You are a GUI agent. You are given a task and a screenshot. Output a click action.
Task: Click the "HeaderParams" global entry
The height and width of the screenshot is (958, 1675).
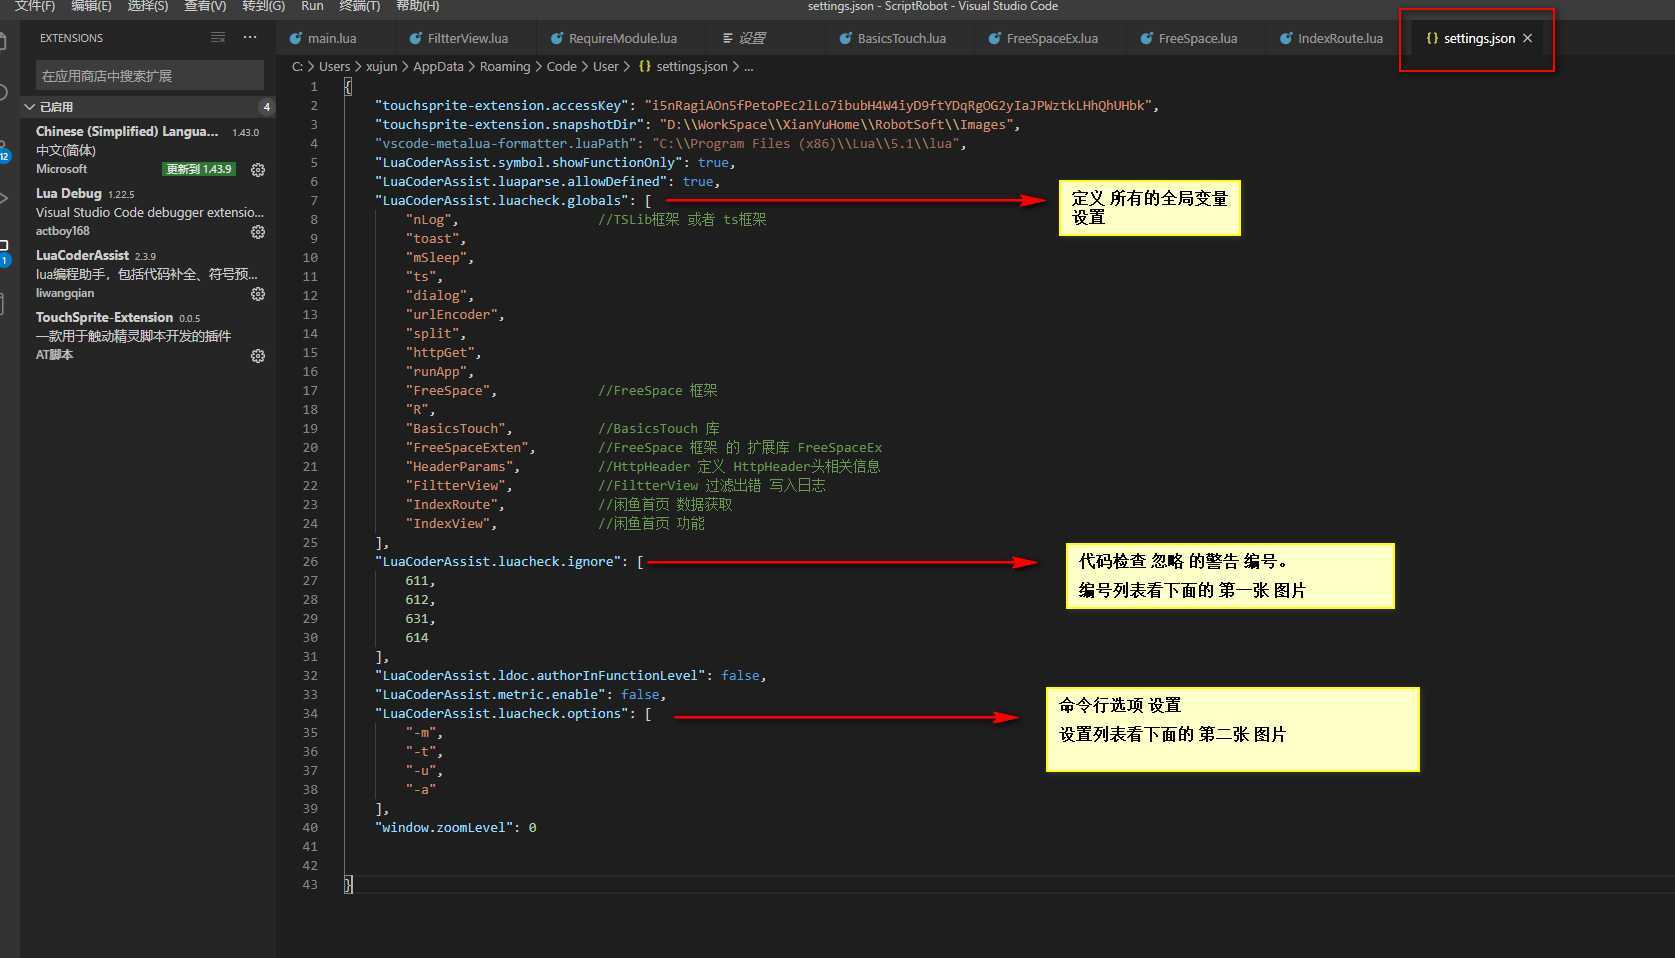point(459,466)
